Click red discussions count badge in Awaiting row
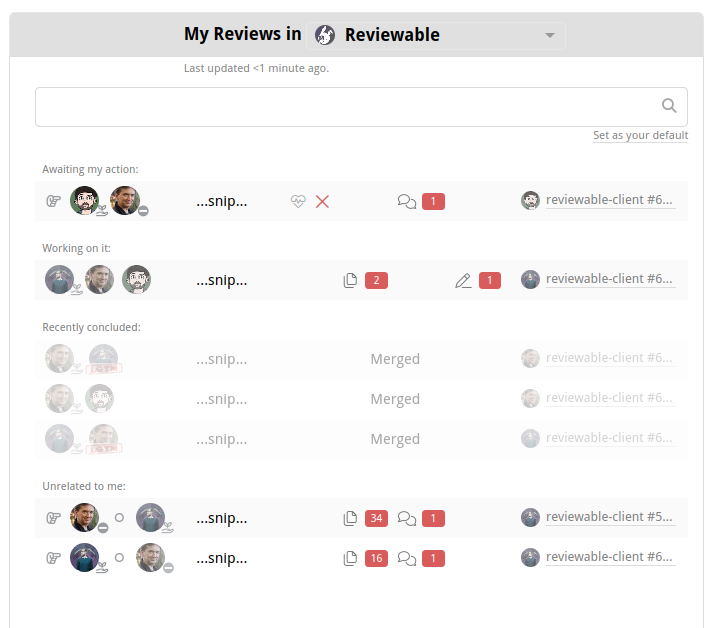This screenshot has width=713, height=628. coord(433,201)
